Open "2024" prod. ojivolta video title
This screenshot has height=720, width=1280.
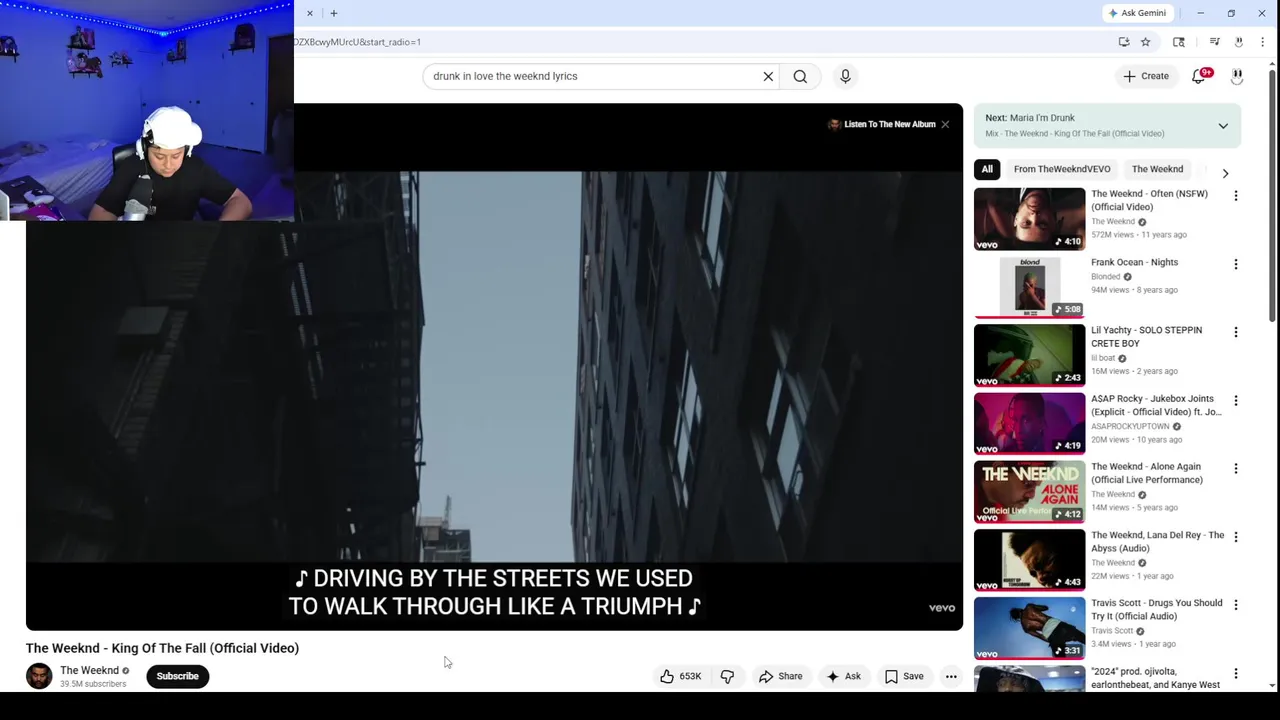click(x=1155, y=678)
